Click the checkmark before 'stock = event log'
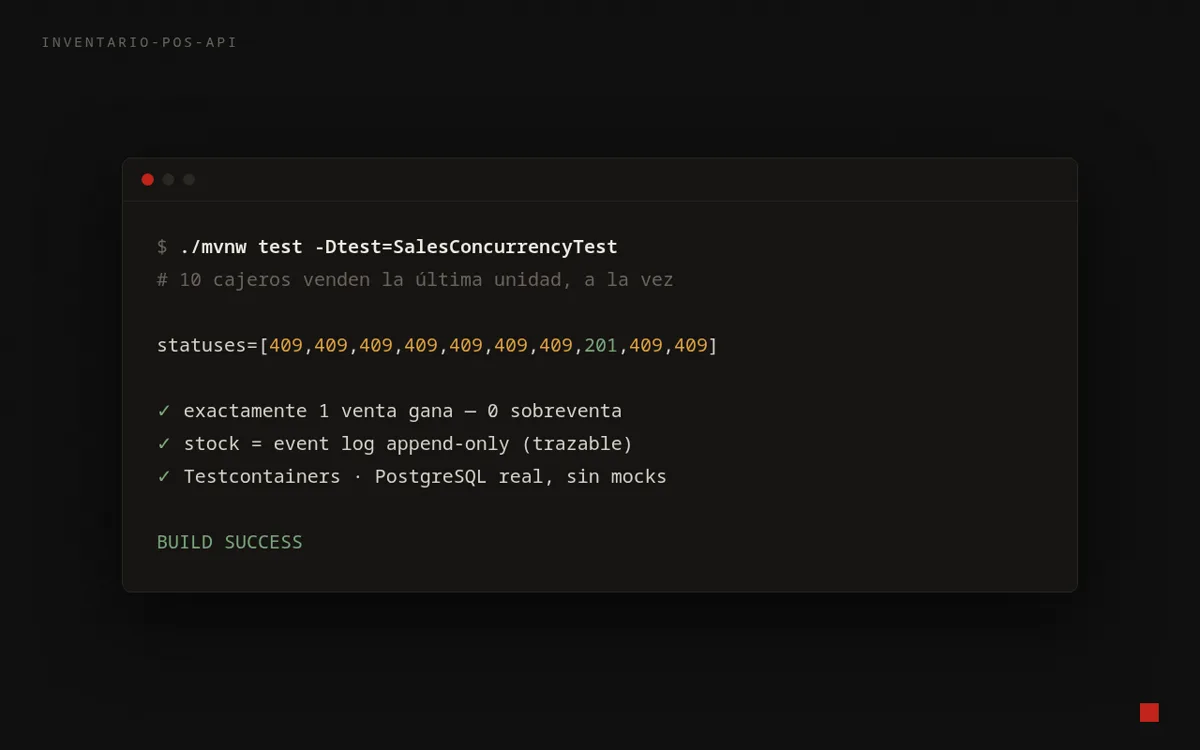The width and height of the screenshot is (1200, 750). click(x=164, y=444)
